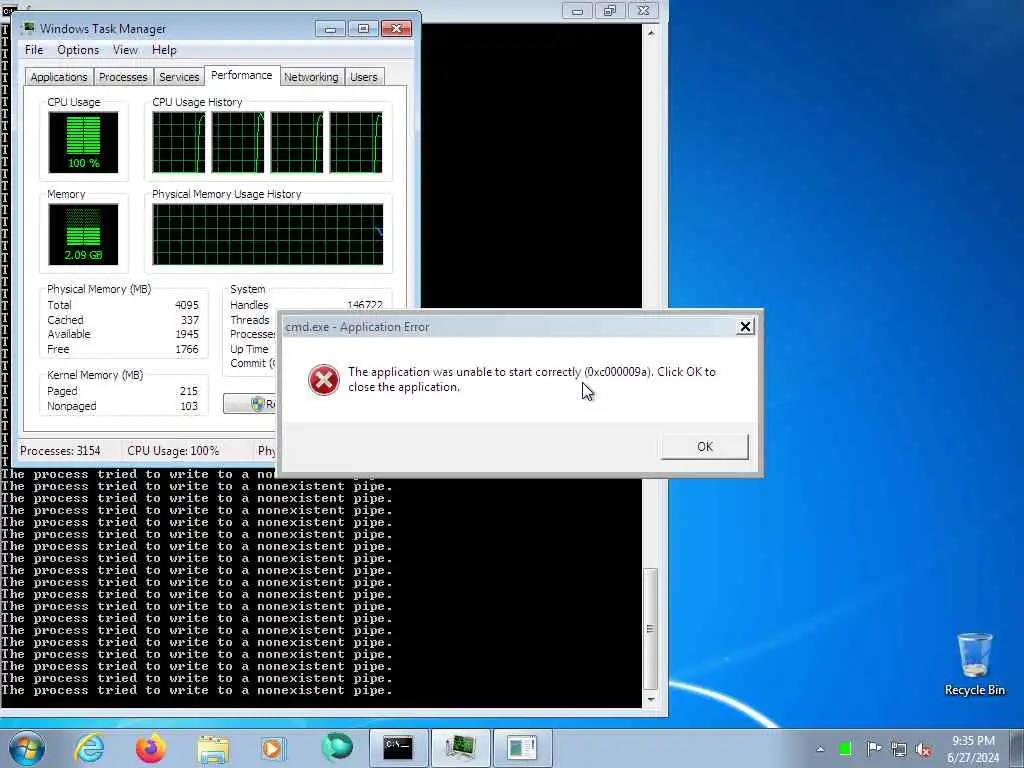Click the first CPU Usage History graph

[x=178, y=142]
